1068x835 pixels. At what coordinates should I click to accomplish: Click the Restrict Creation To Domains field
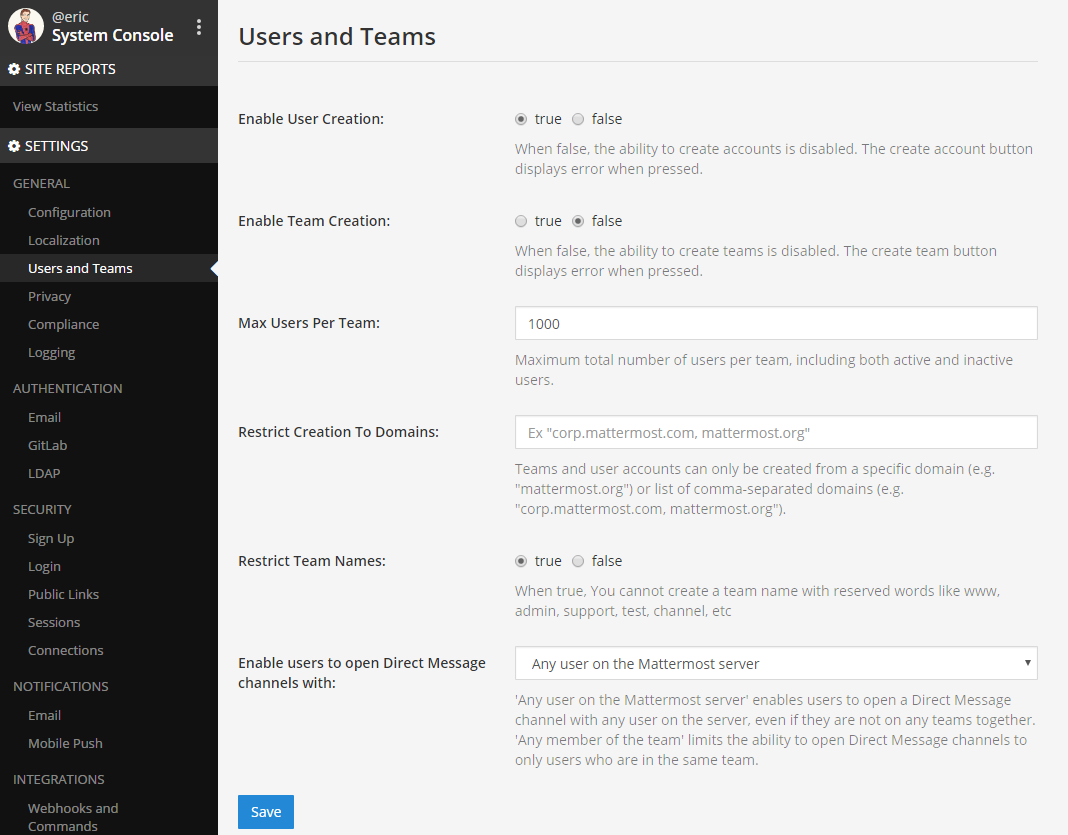(x=776, y=432)
